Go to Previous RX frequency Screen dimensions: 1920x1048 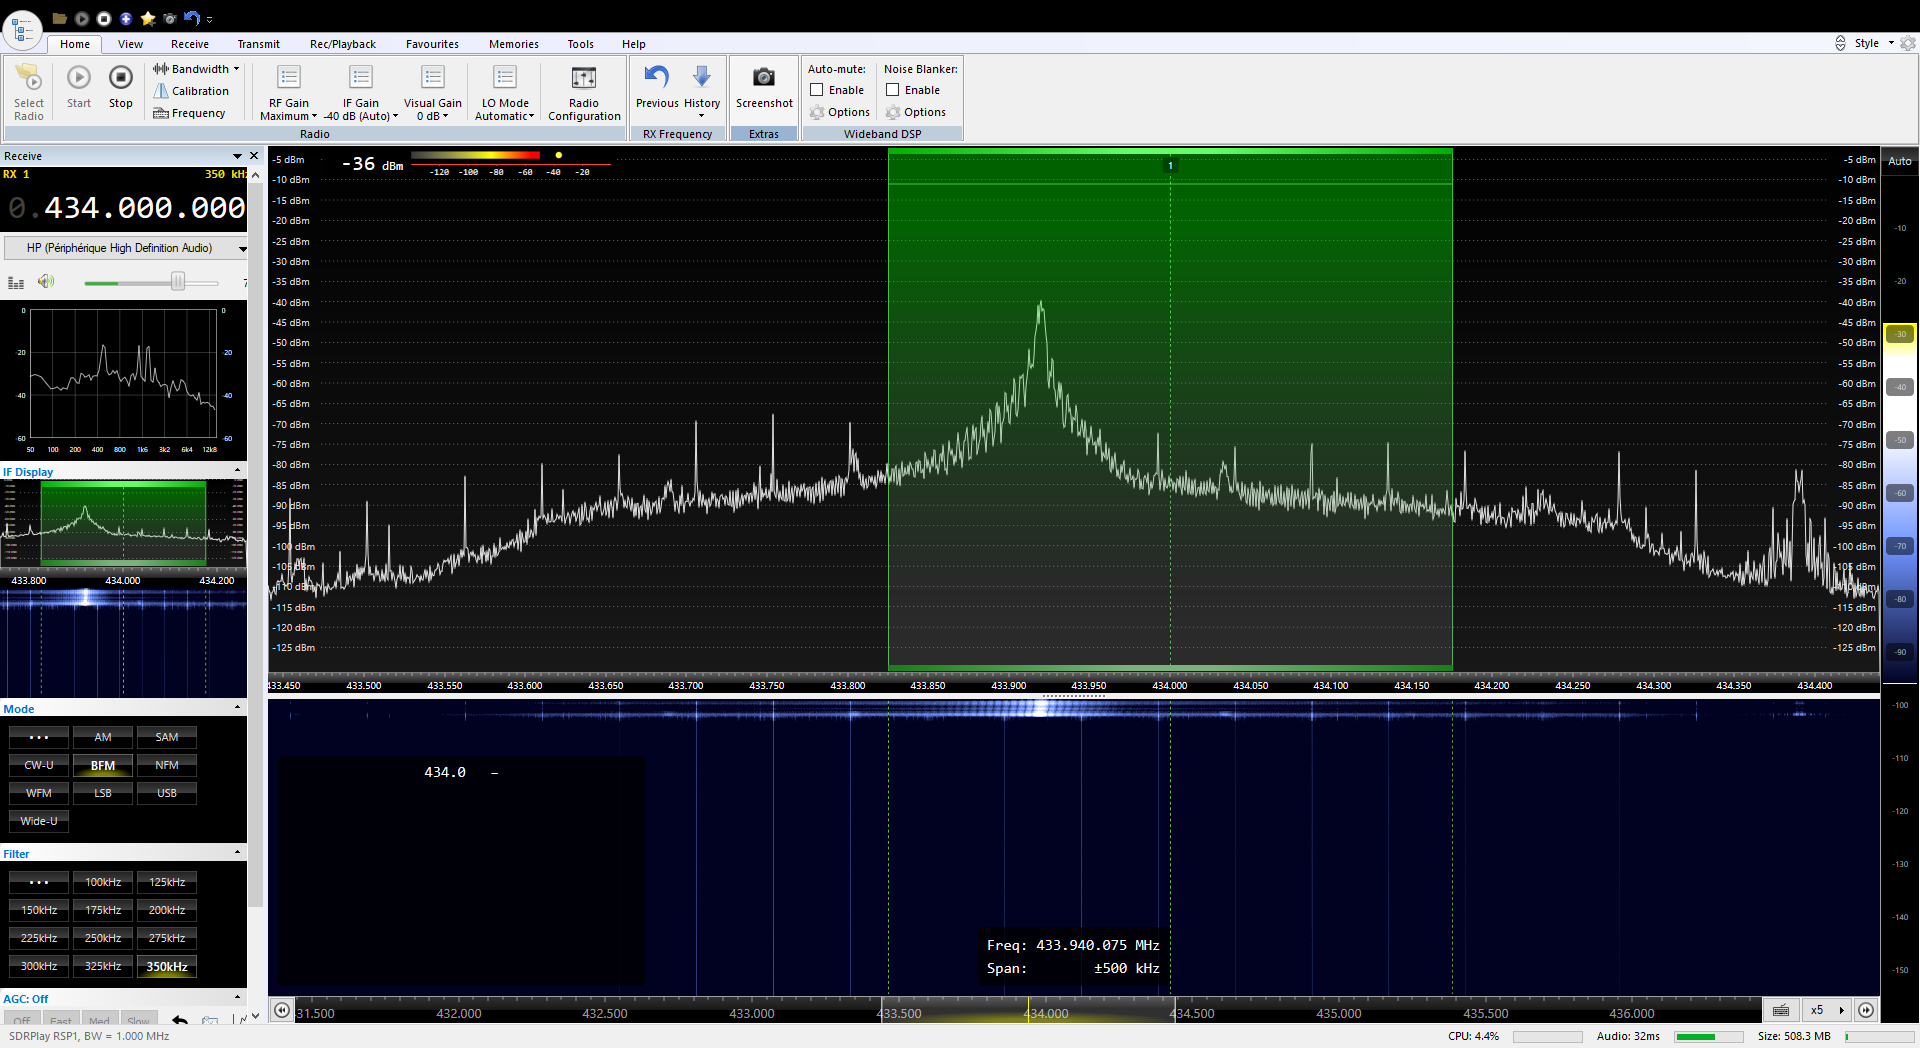[x=657, y=78]
